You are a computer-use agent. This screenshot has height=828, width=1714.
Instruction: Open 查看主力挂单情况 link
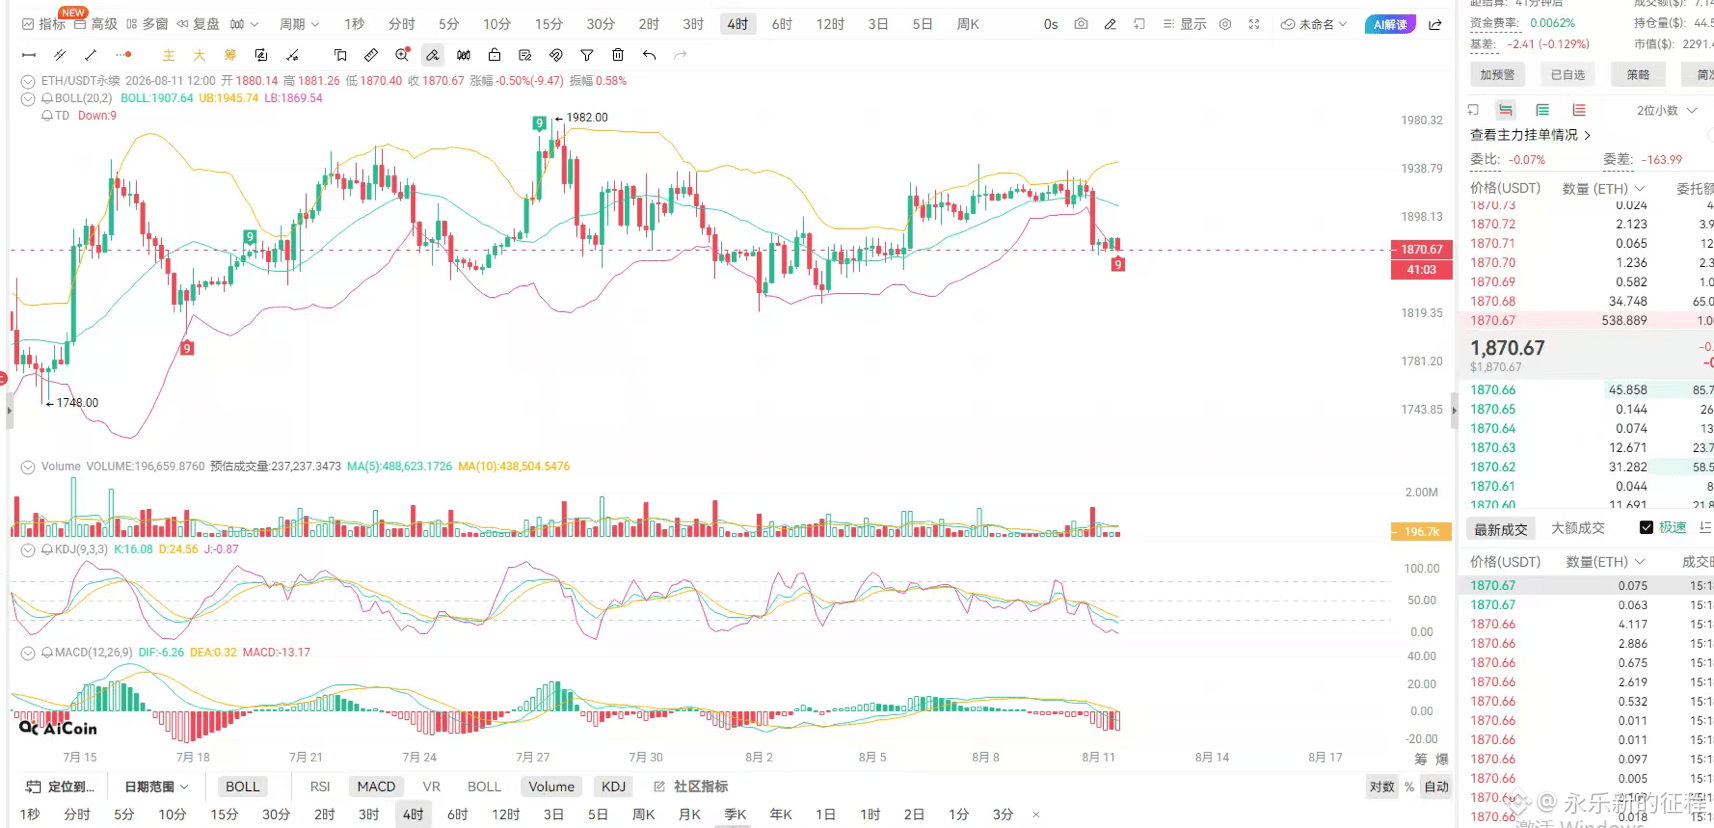point(1530,135)
